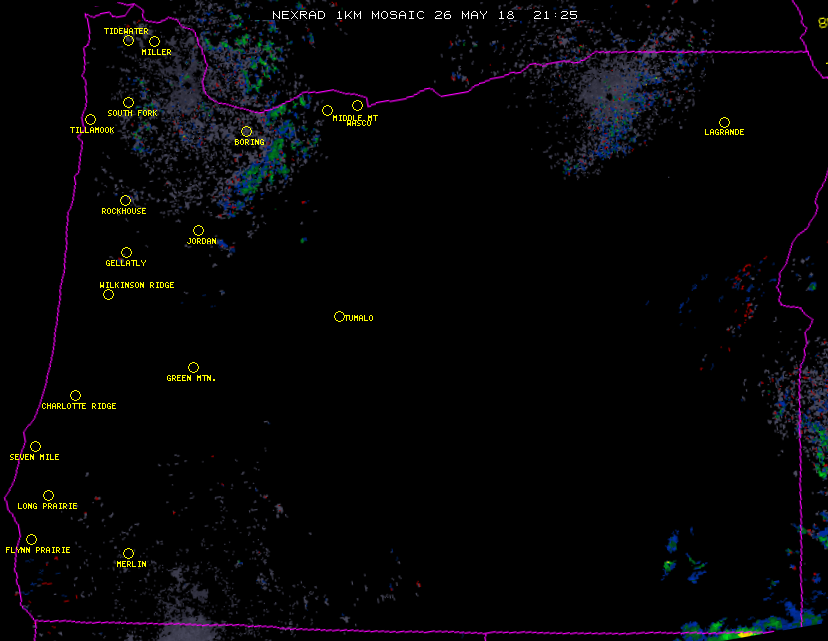Click the Long Prairie station circle
This screenshot has height=641, width=828.
click(48, 495)
